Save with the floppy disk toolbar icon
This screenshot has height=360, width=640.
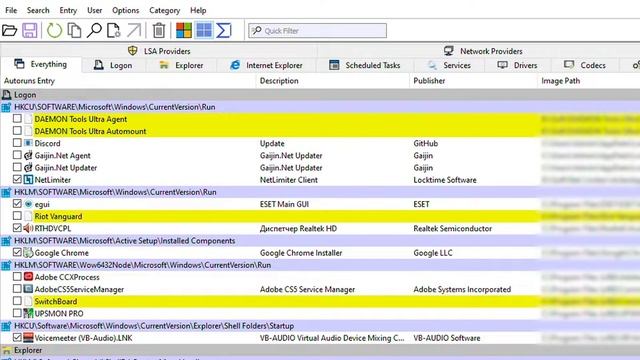pyautogui.click(x=30, y=31)
